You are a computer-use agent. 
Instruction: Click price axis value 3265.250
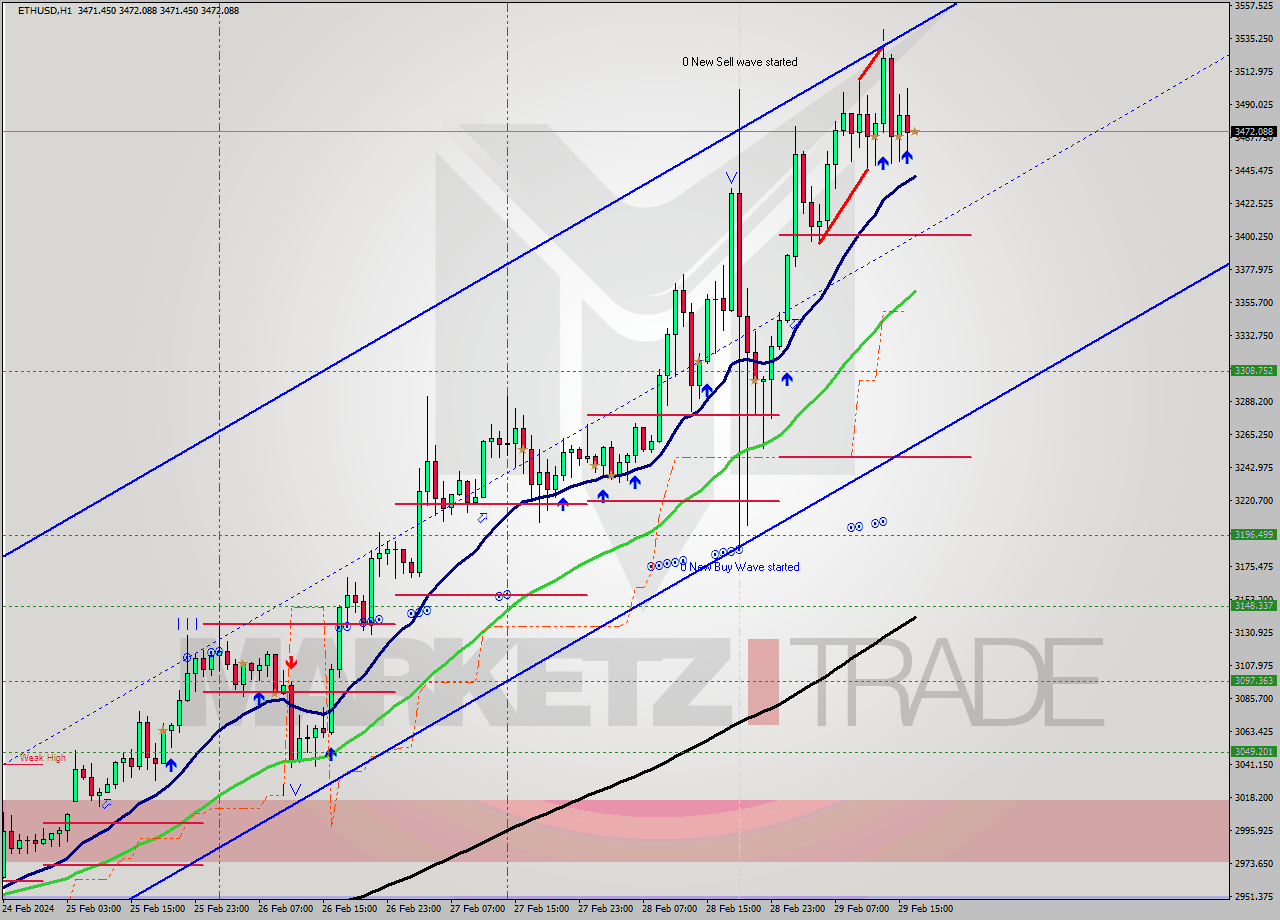click(1253, 435)
